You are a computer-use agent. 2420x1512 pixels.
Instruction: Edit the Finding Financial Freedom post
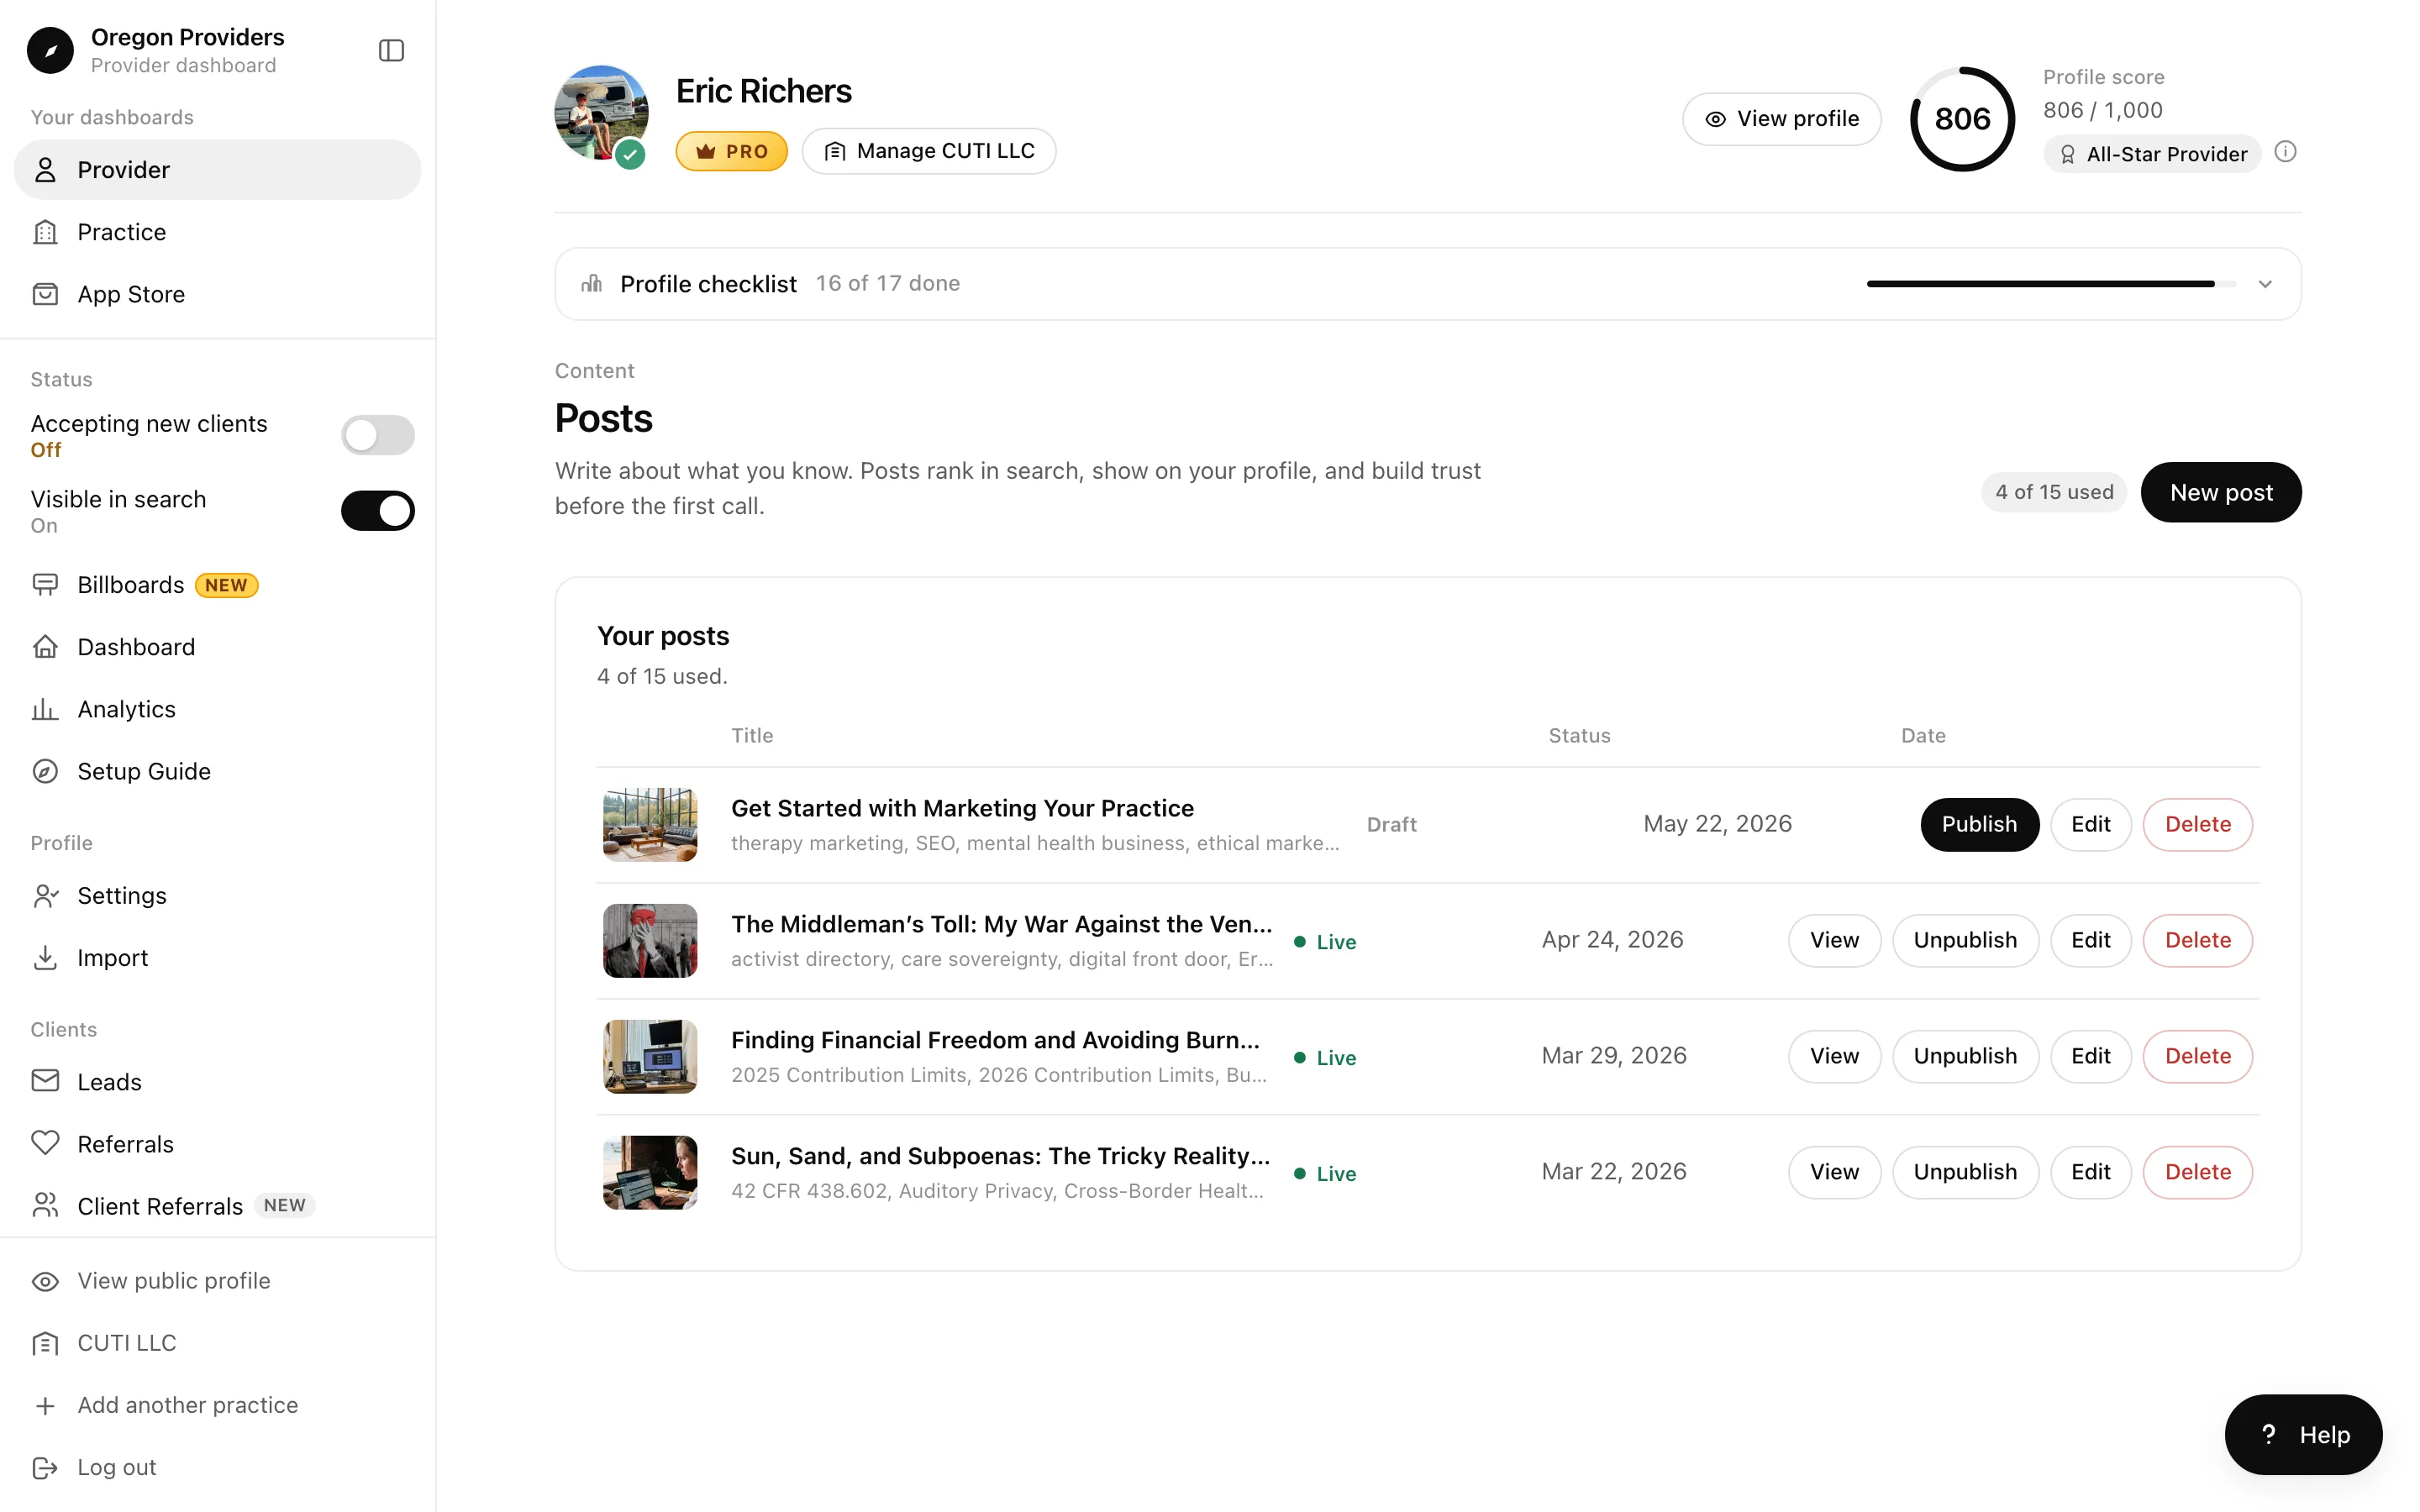coord(2090,1056)
